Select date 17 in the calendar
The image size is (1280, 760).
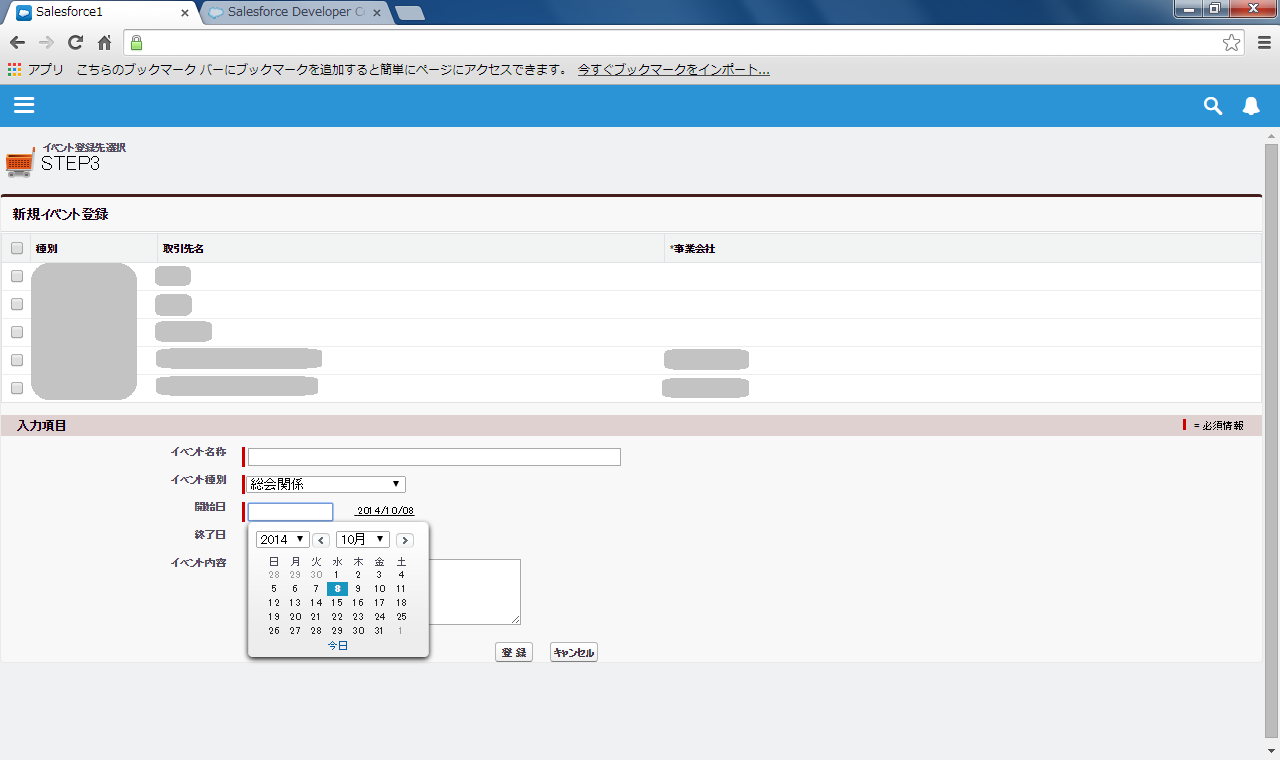tap(379, 603)
